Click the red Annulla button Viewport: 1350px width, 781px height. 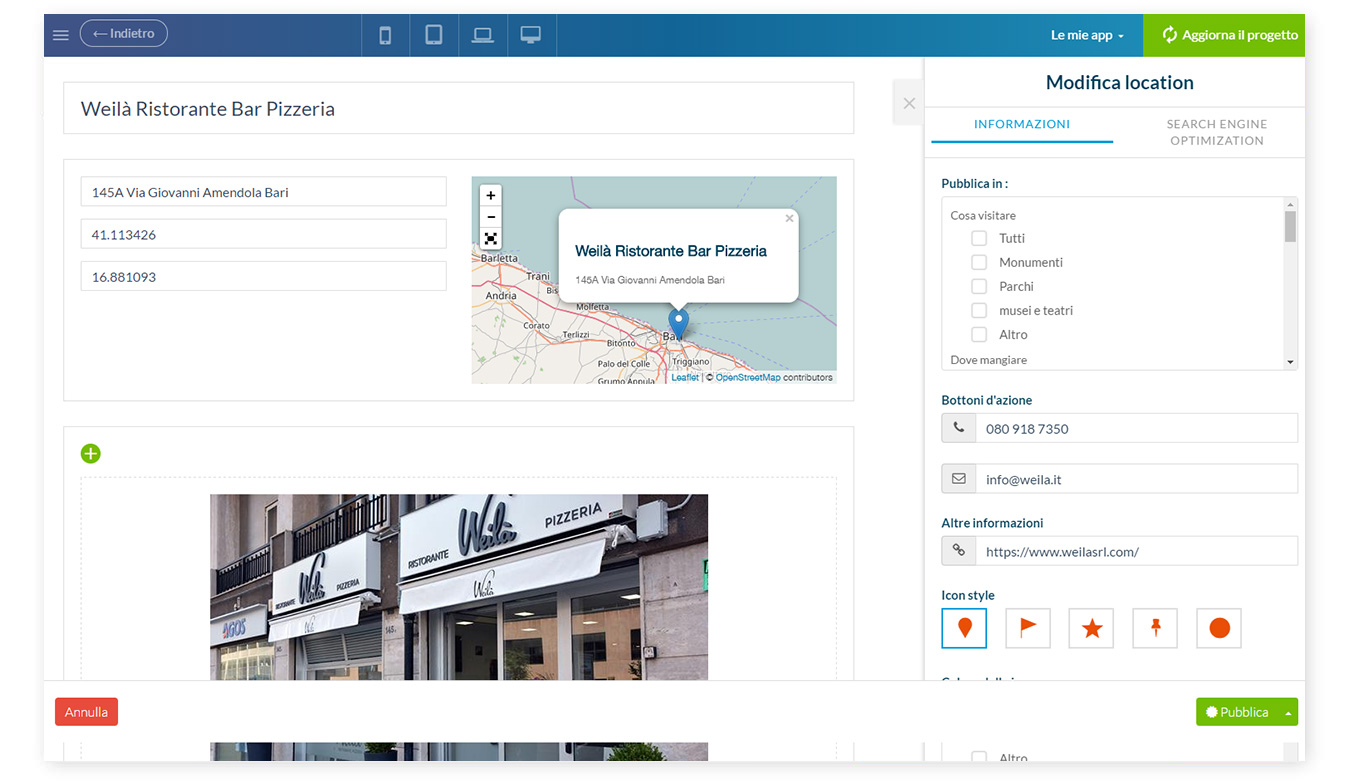pos(86,712)
